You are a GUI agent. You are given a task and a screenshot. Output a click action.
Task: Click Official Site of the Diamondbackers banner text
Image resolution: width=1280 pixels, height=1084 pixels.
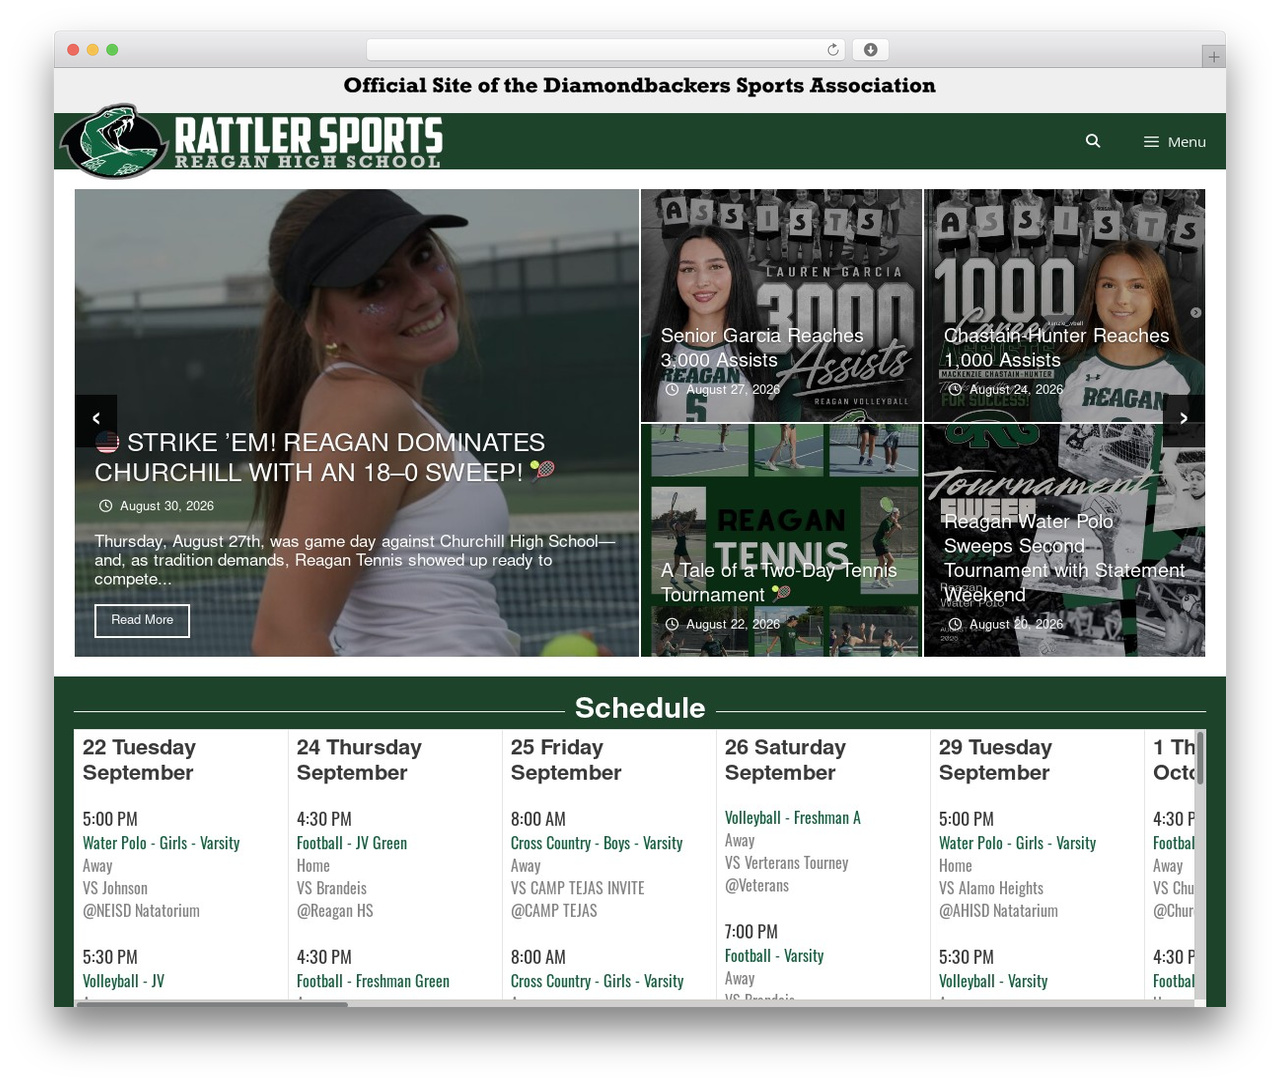[640, 86]
